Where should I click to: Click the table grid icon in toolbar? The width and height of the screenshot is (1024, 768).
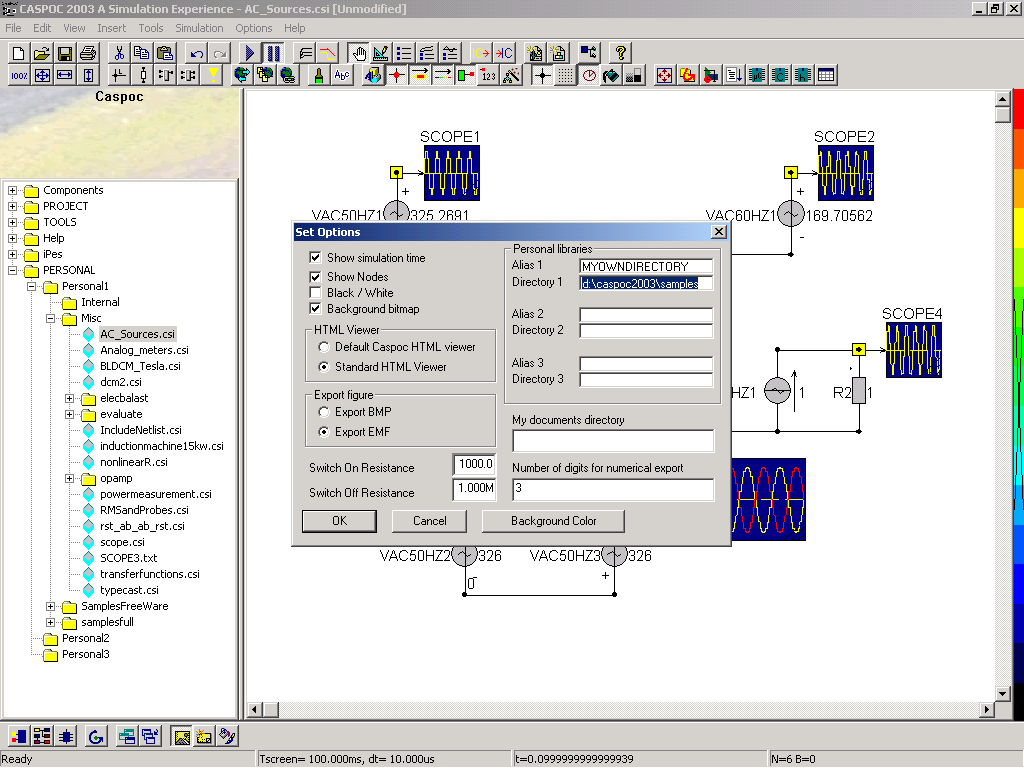pyautogui.click(x=826, y=76)
